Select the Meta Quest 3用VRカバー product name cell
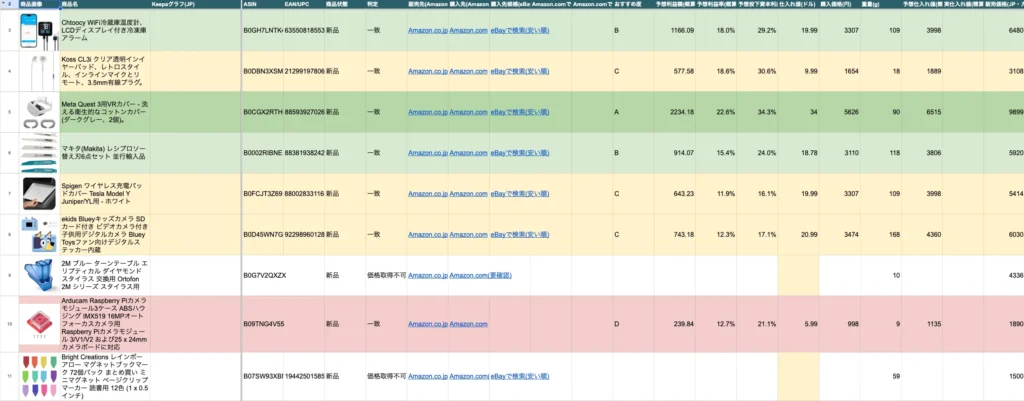The width and height of the screenshot is (1024, 401). tap(104, 112)
